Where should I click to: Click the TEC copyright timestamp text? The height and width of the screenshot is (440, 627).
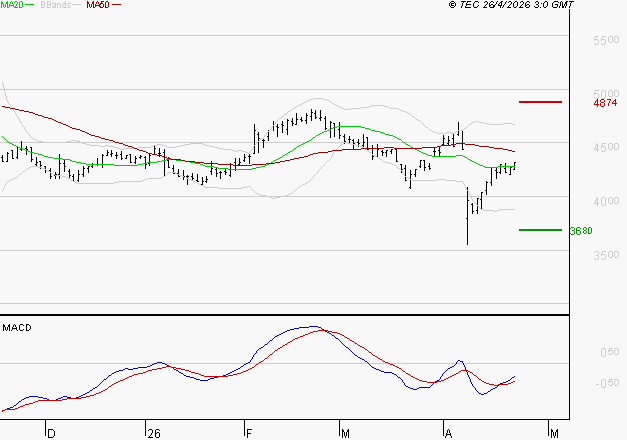pyautogui.click(x=511, y=5)
